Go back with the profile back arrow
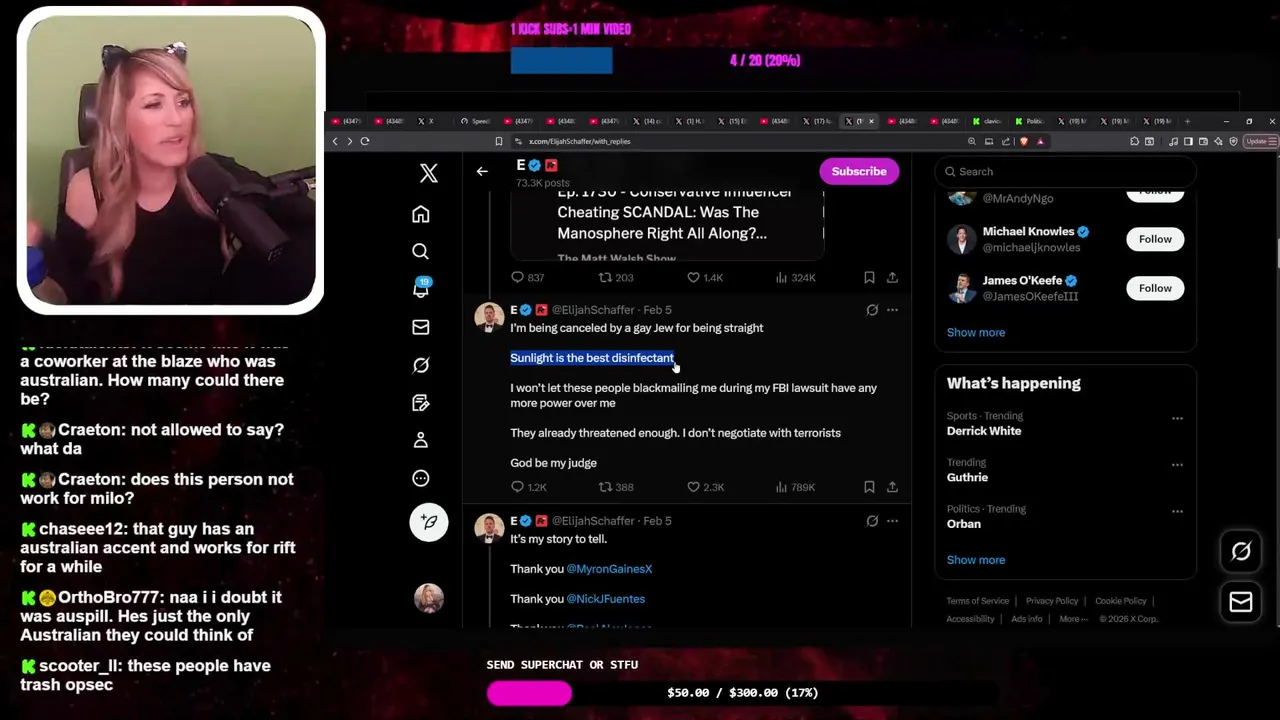 (482, 171)
